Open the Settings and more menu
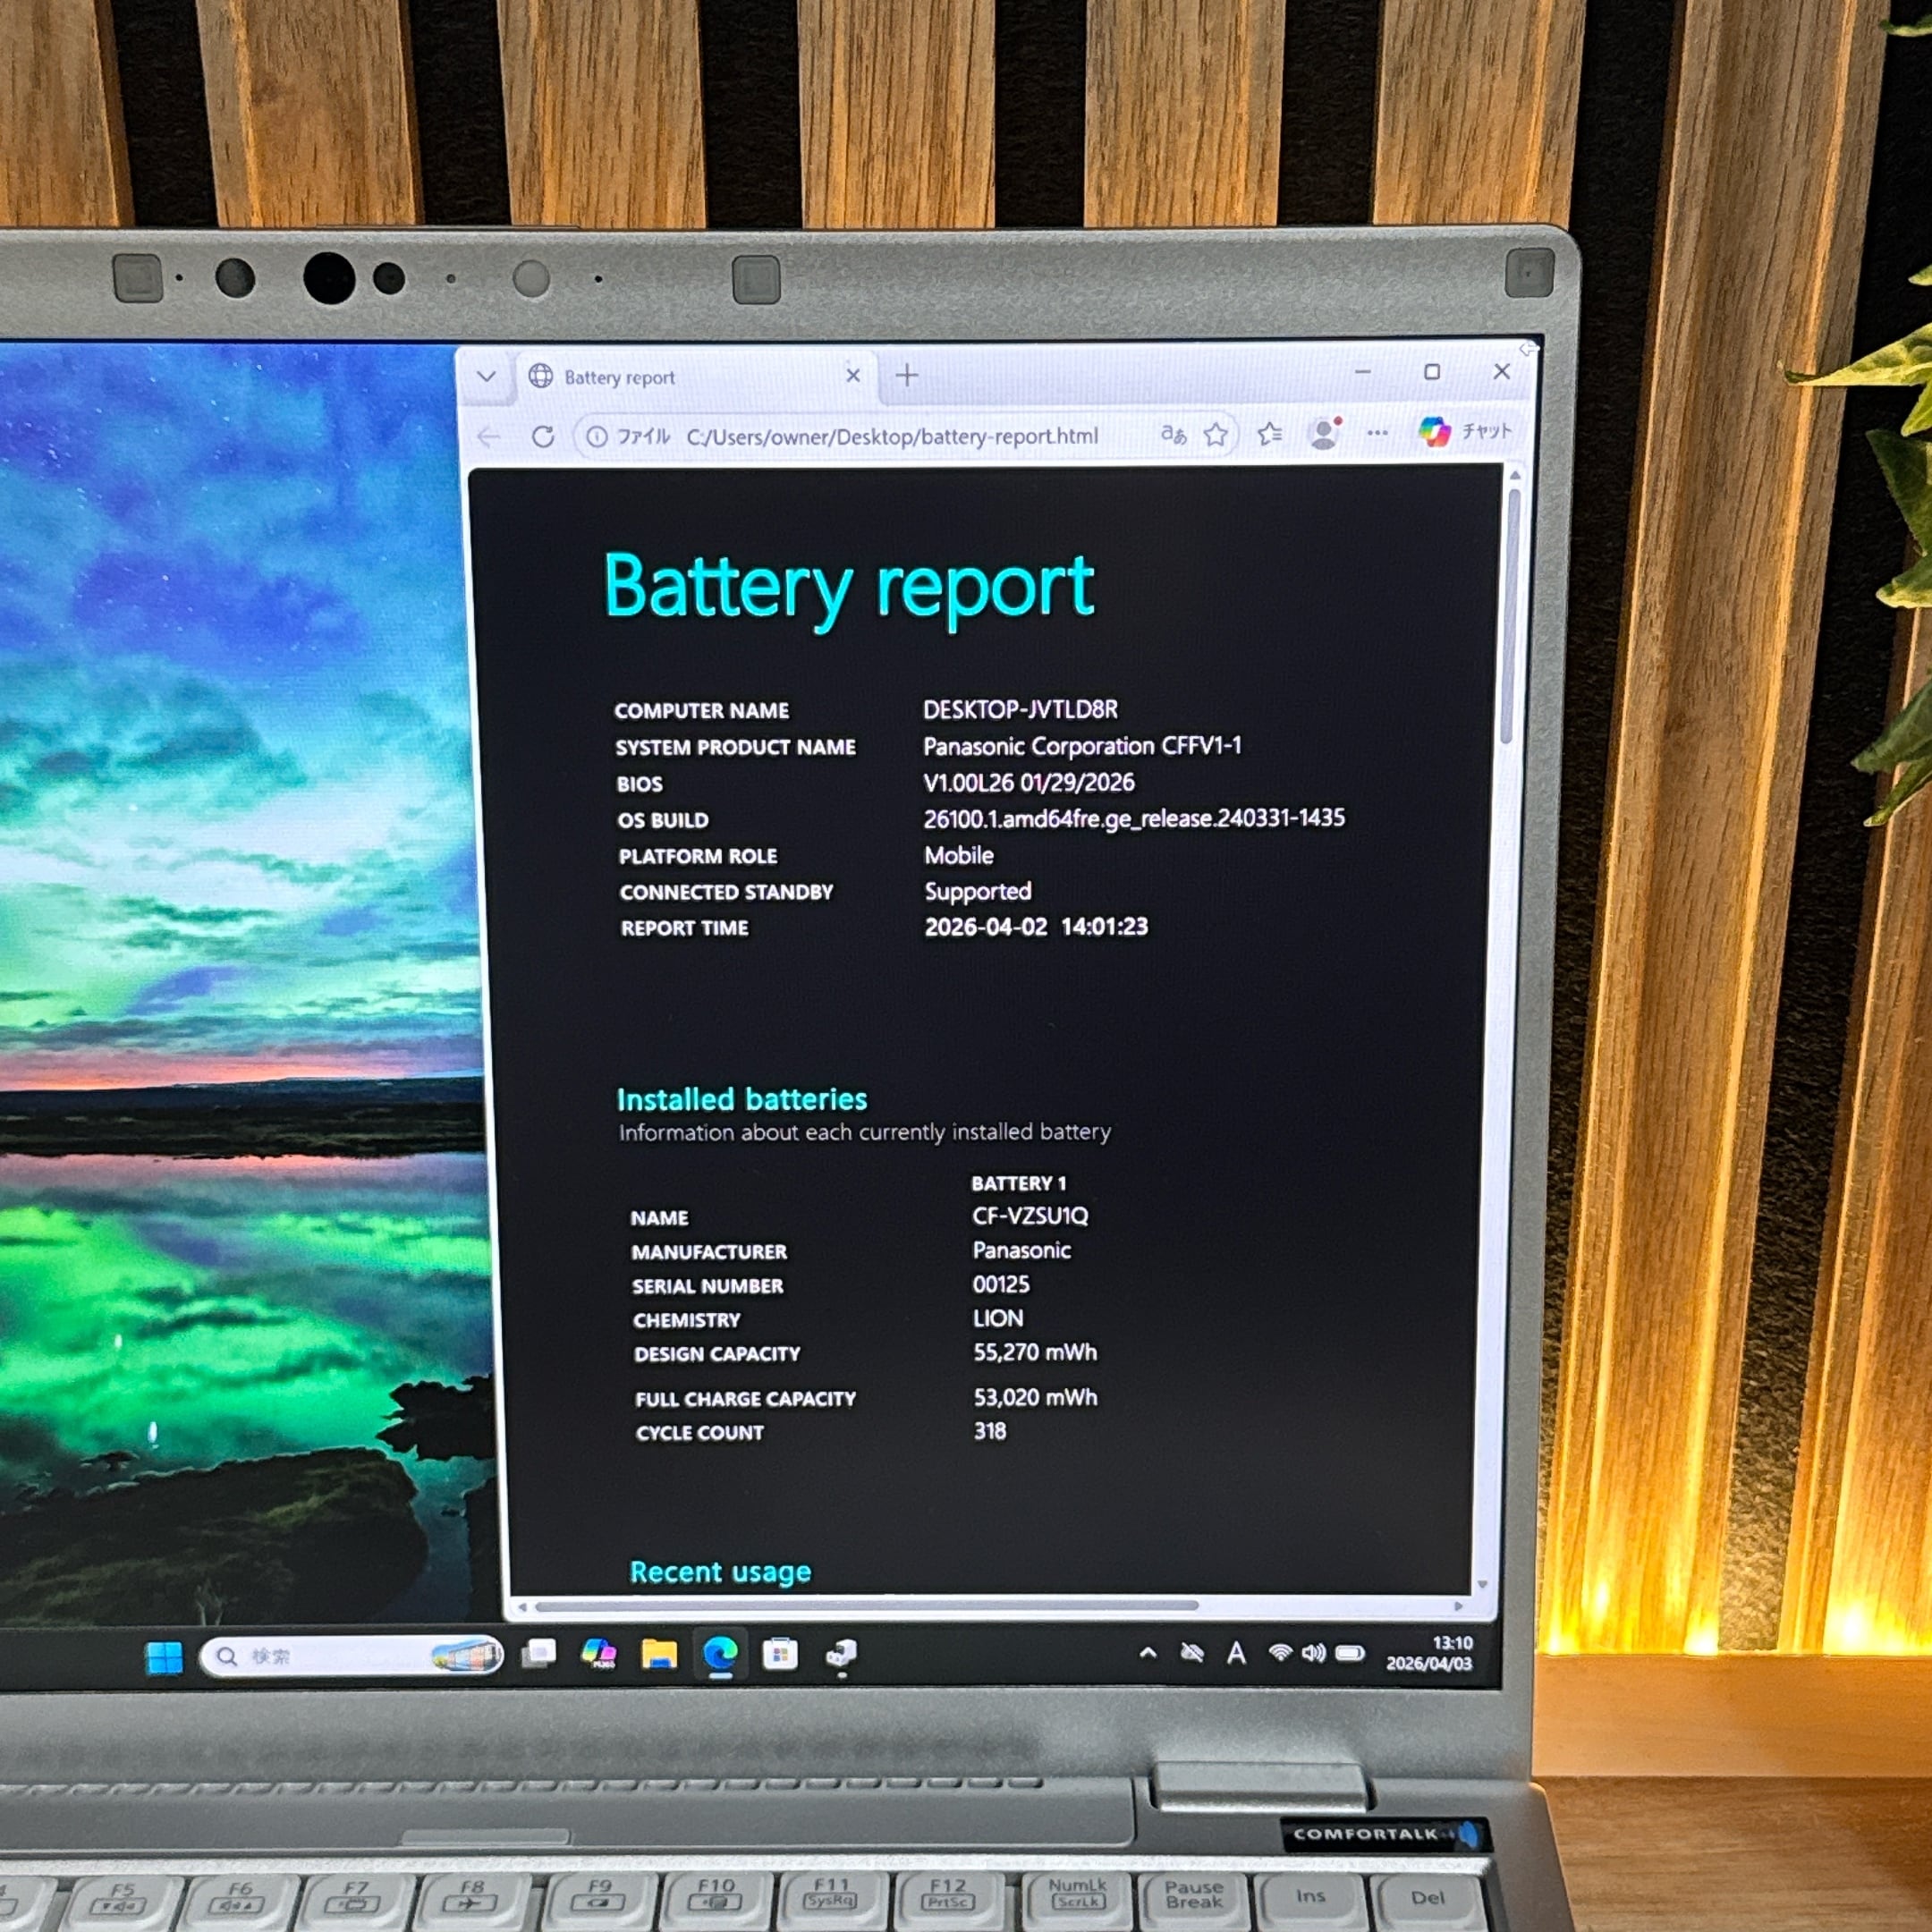 [1377, 433]
